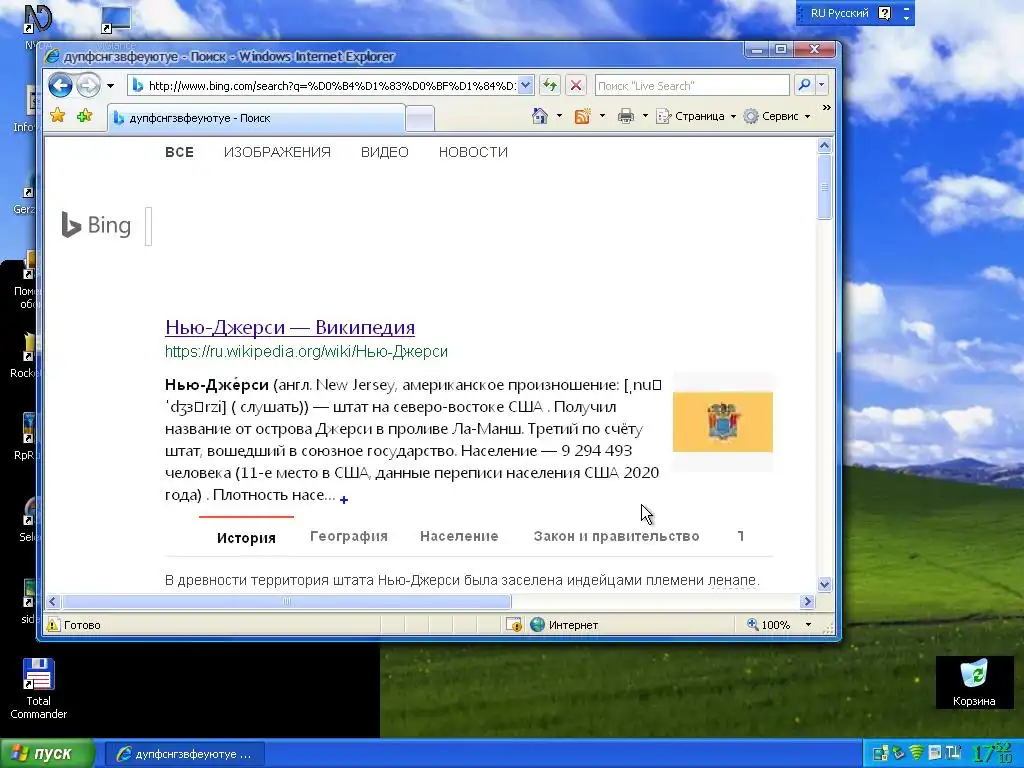Viewport: 1024px width, 768px height.
Task: Click the Bing logo
Action: (96, 225)
